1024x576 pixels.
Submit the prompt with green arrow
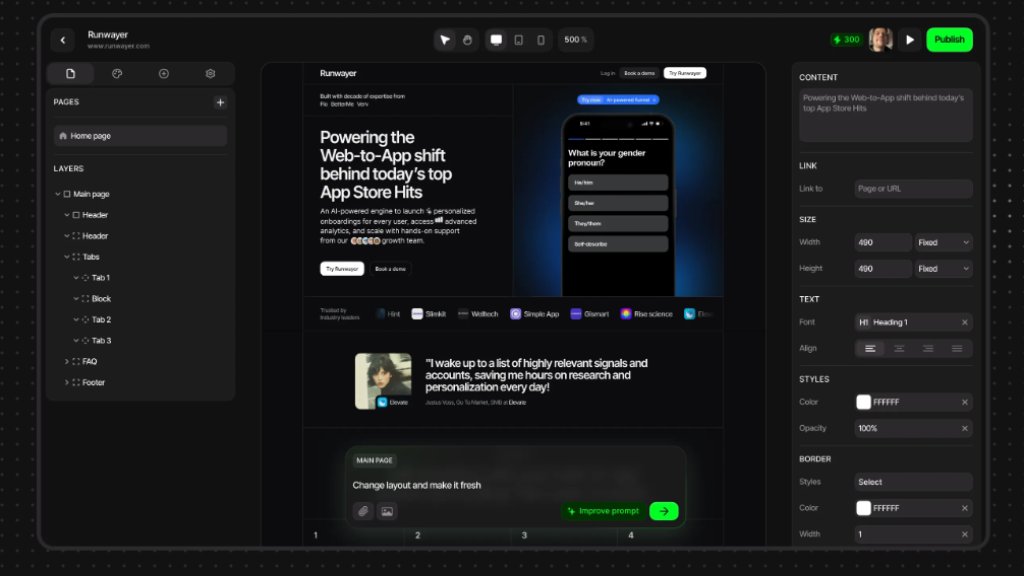664,511
